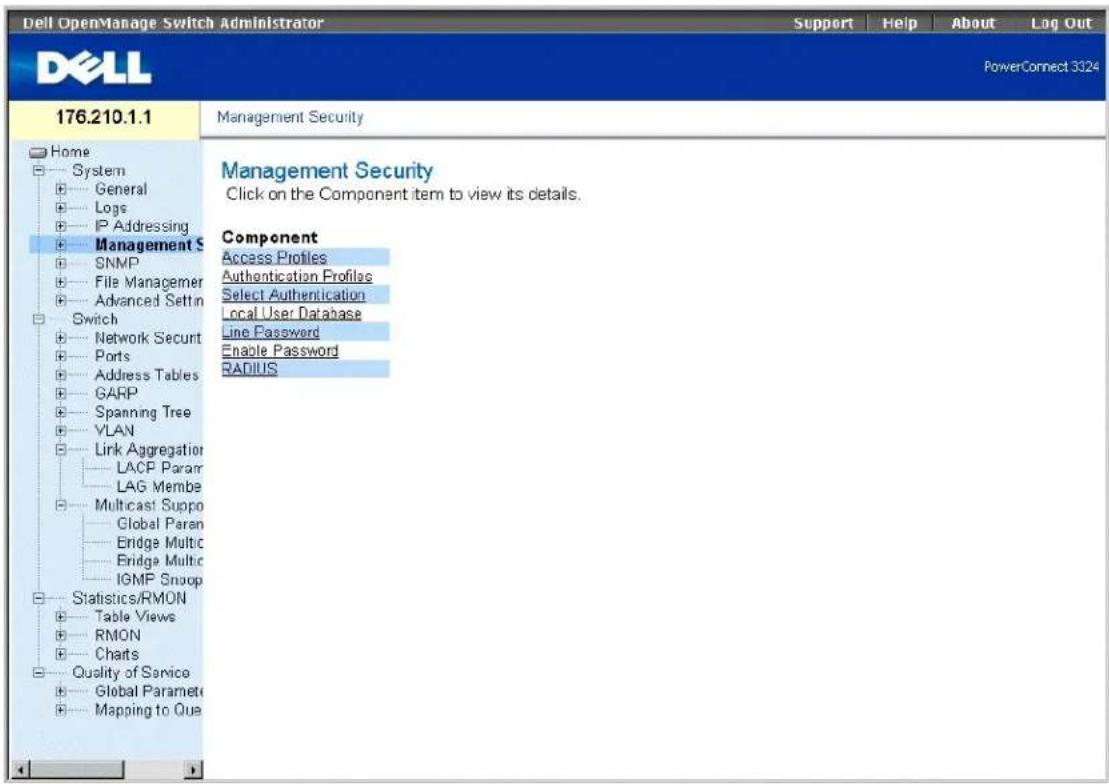Expand the Global Parameters QoS node
Image resolution: width=1109 pixels, height=784 pixels.
61,691
